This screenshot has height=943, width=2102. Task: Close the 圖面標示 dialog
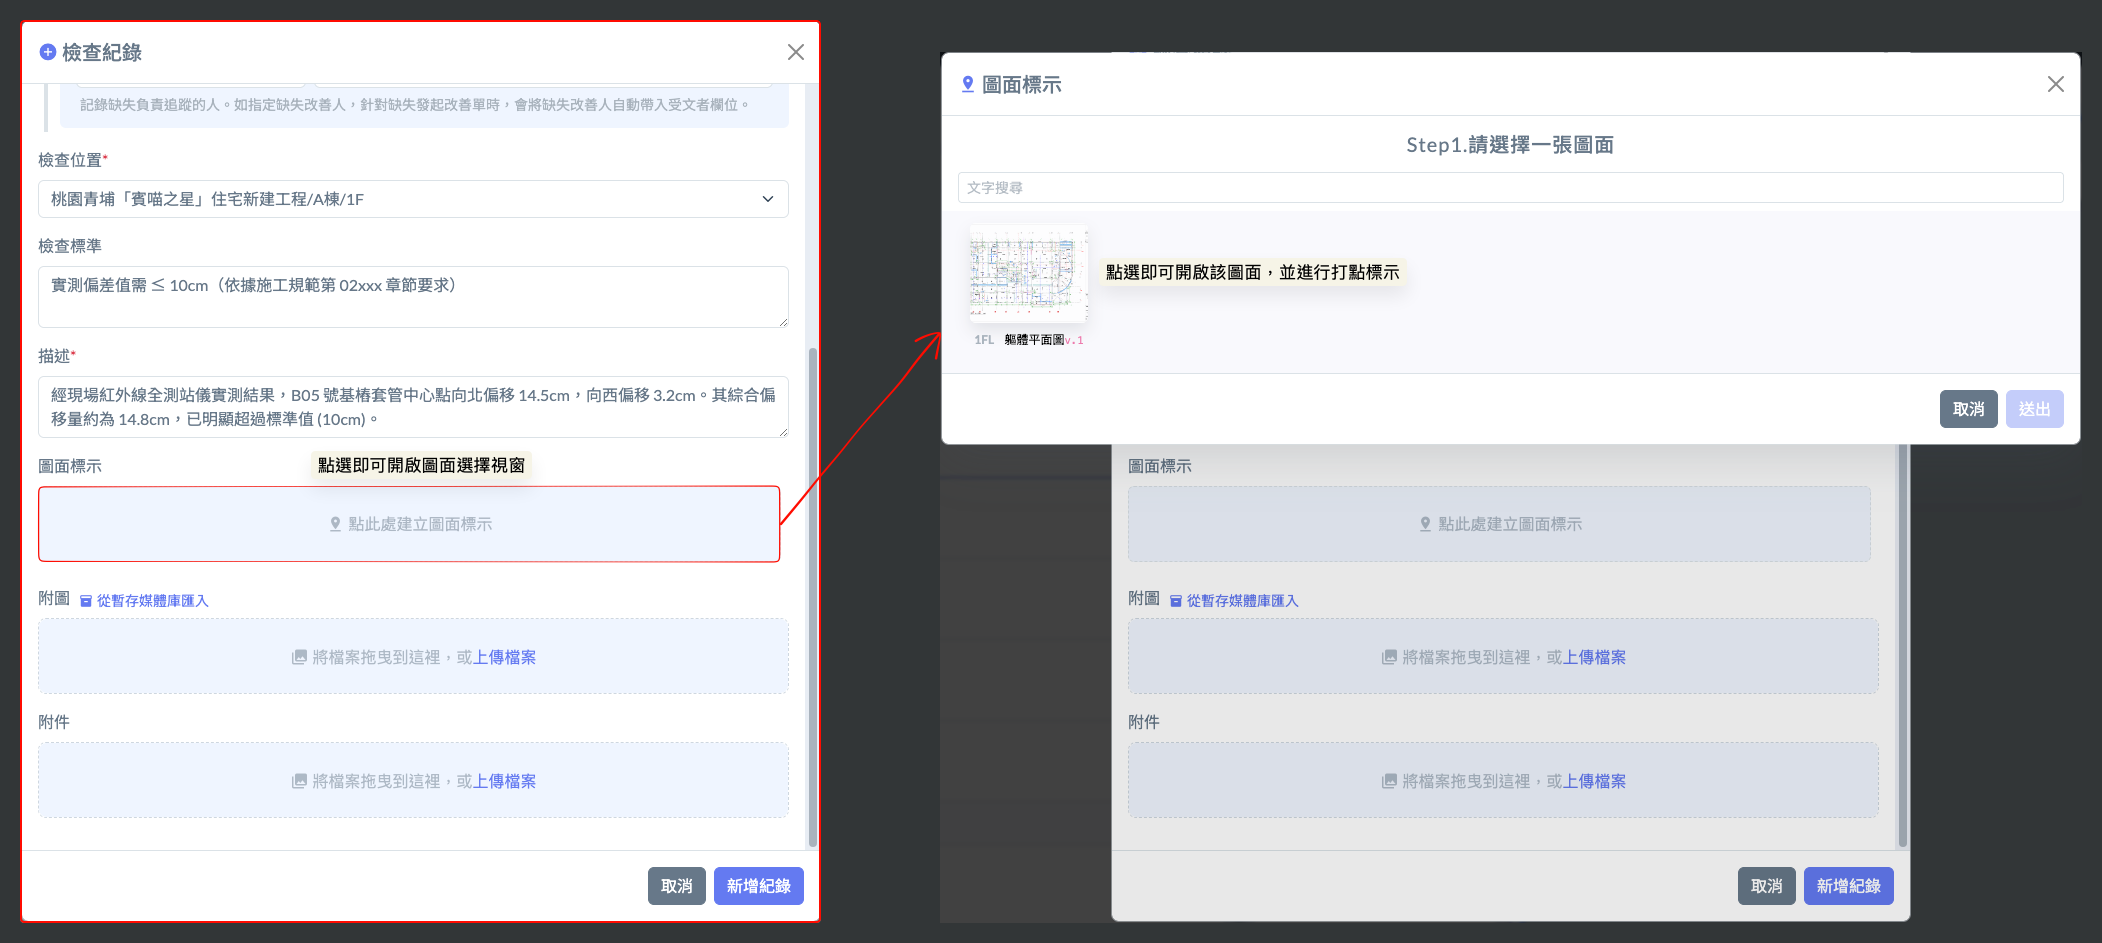pyautogui.click(x=2055, y=84)
